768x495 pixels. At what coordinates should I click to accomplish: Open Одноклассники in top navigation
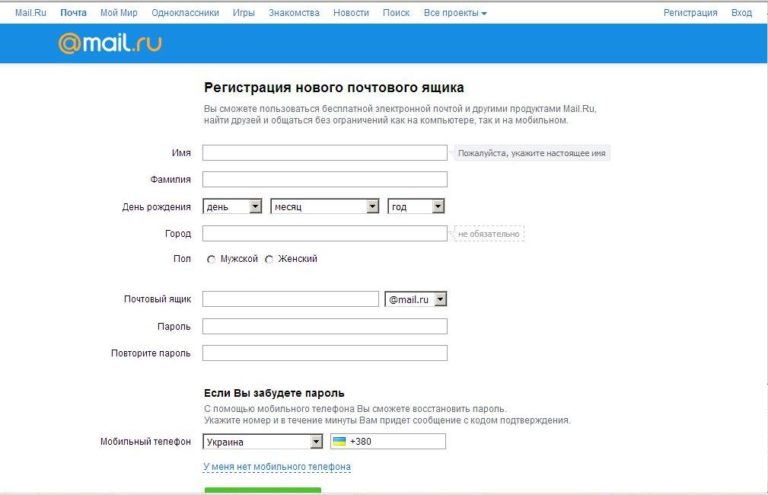coord(185,13)
